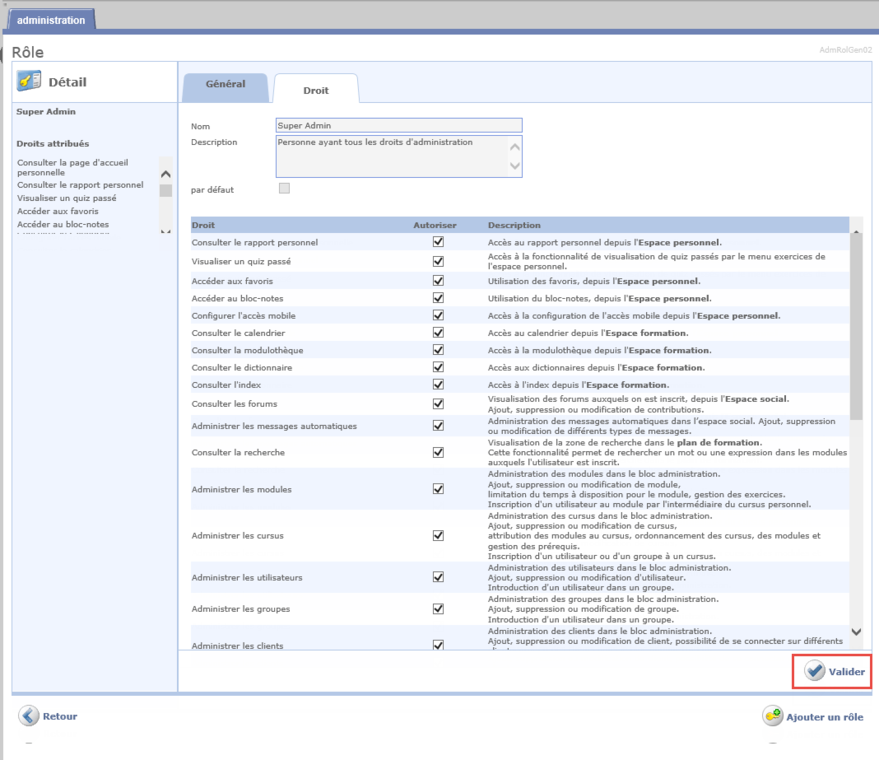879x760 pixels.
Task: Toggle the Administrer les modules checkbox
Action: click(x=438, y=489)
